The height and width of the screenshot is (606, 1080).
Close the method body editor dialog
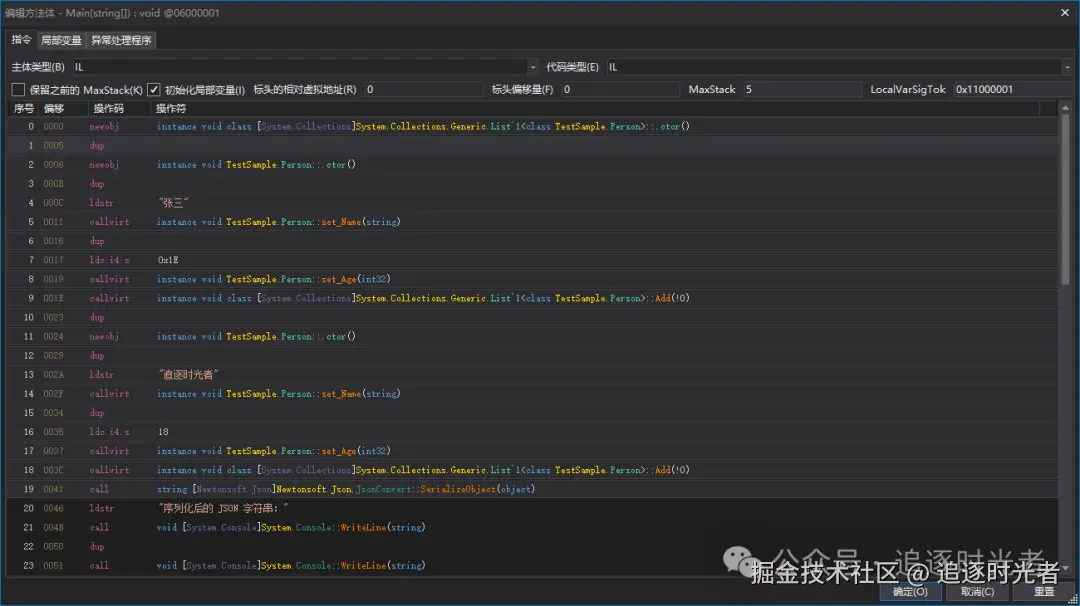[x=1064, y=12]
